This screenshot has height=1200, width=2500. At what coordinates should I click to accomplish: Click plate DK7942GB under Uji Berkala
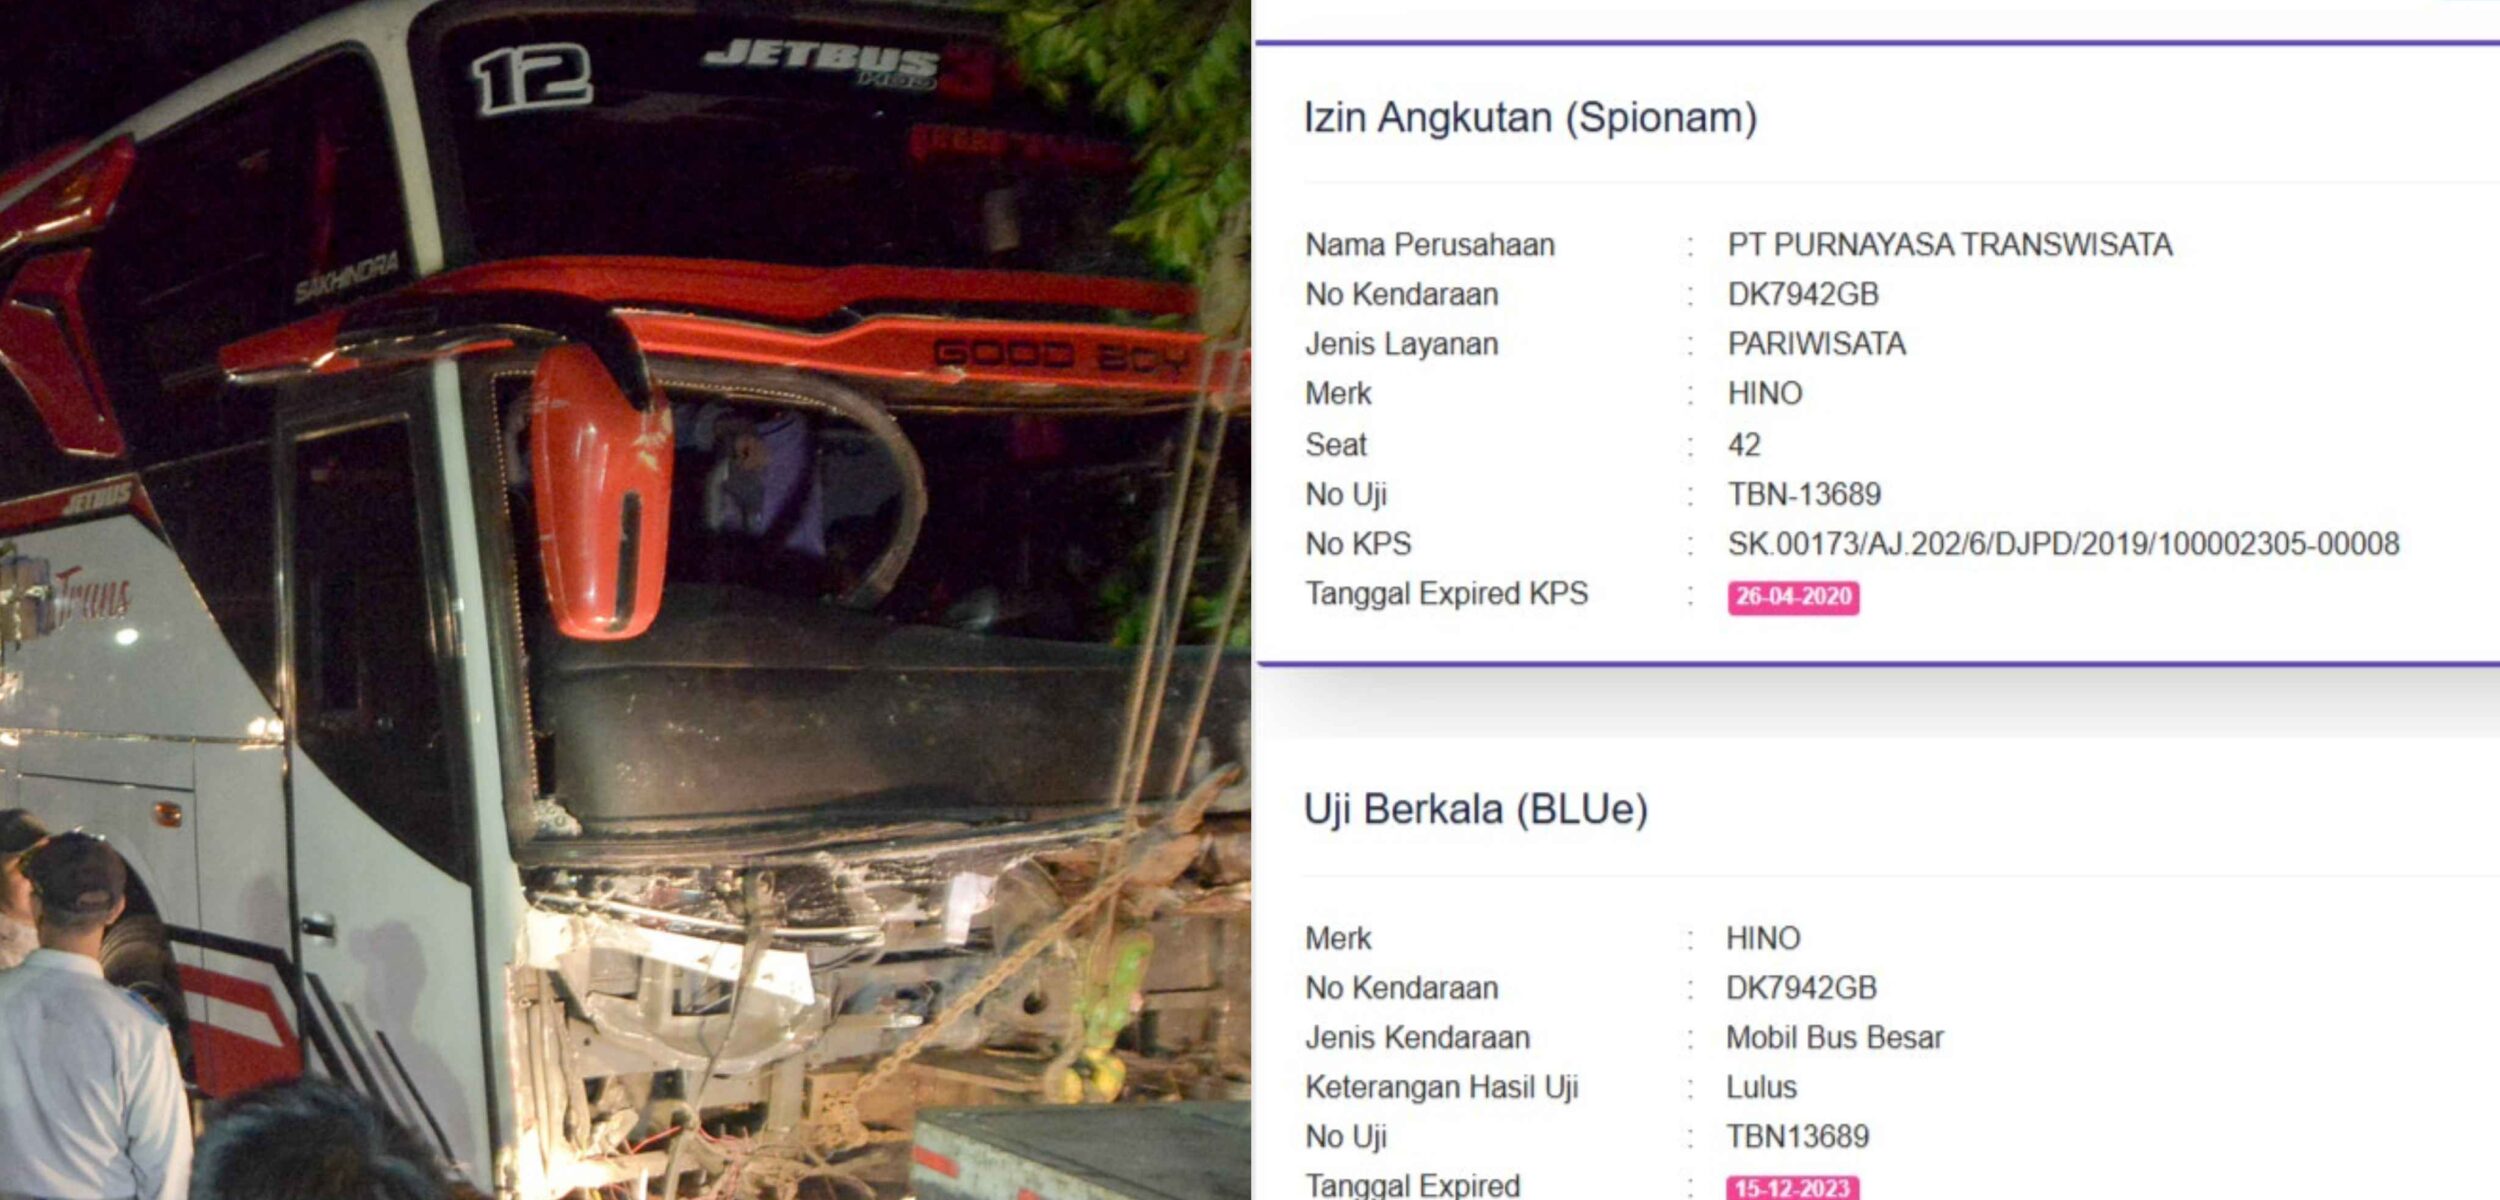(x=1801, y=988)
